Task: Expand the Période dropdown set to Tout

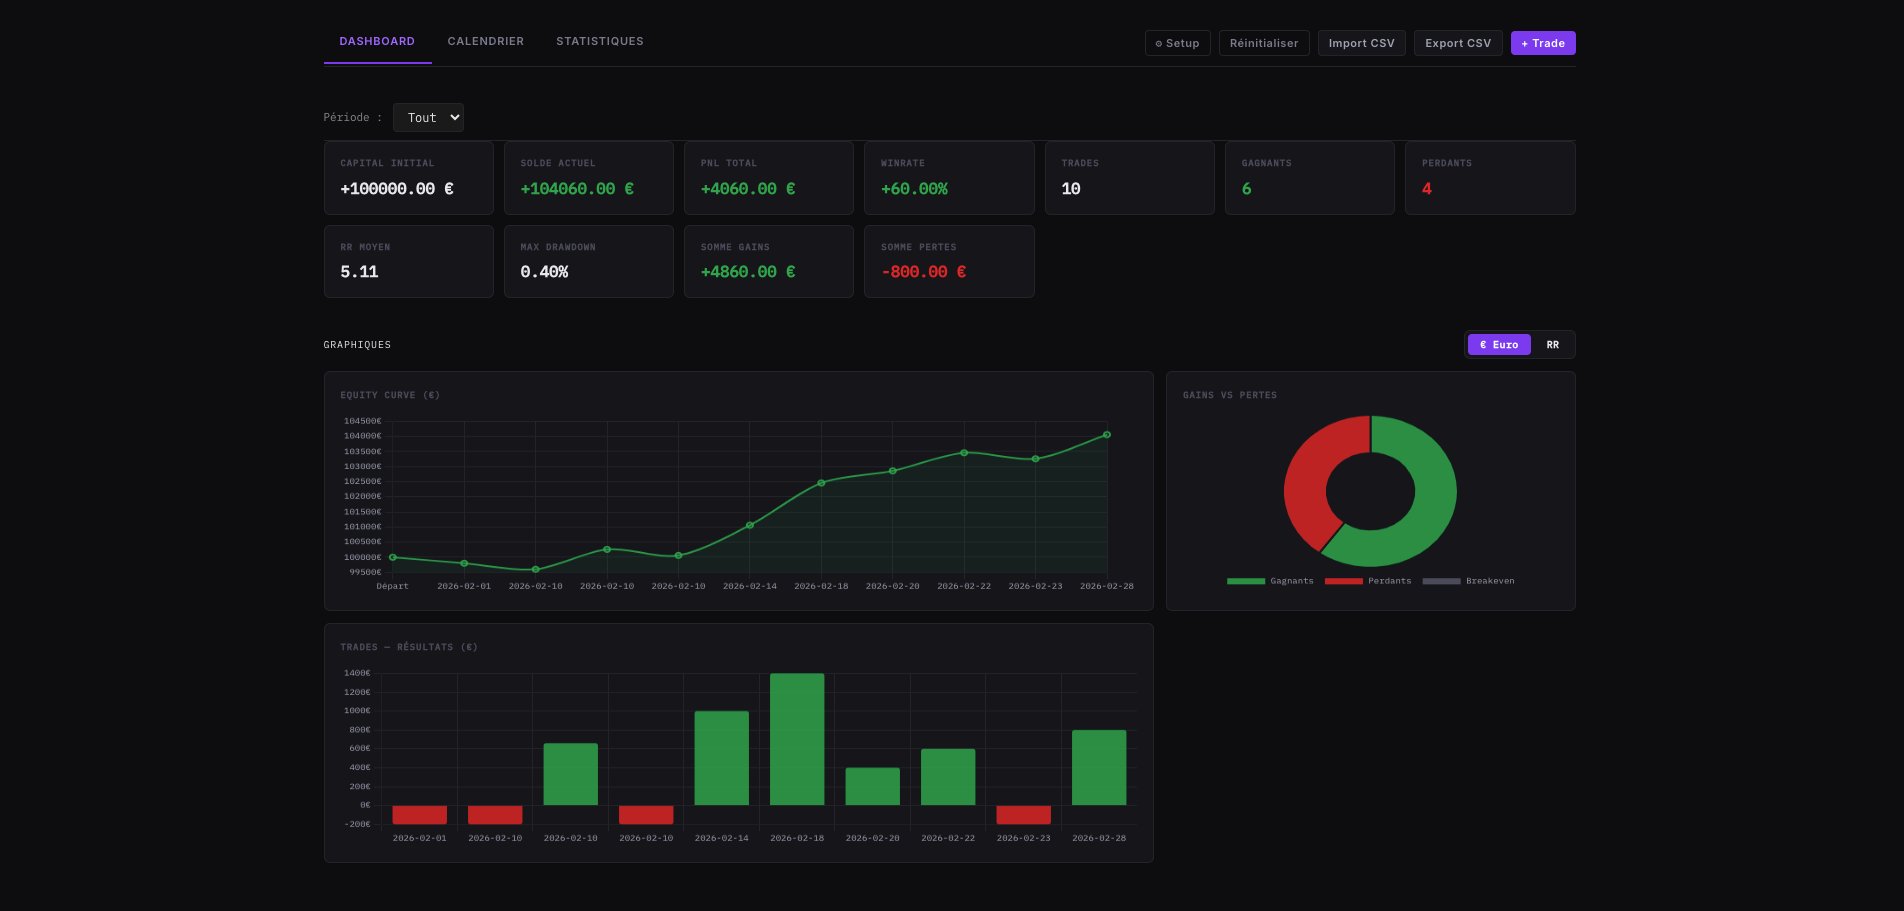Action: (428, 118)
